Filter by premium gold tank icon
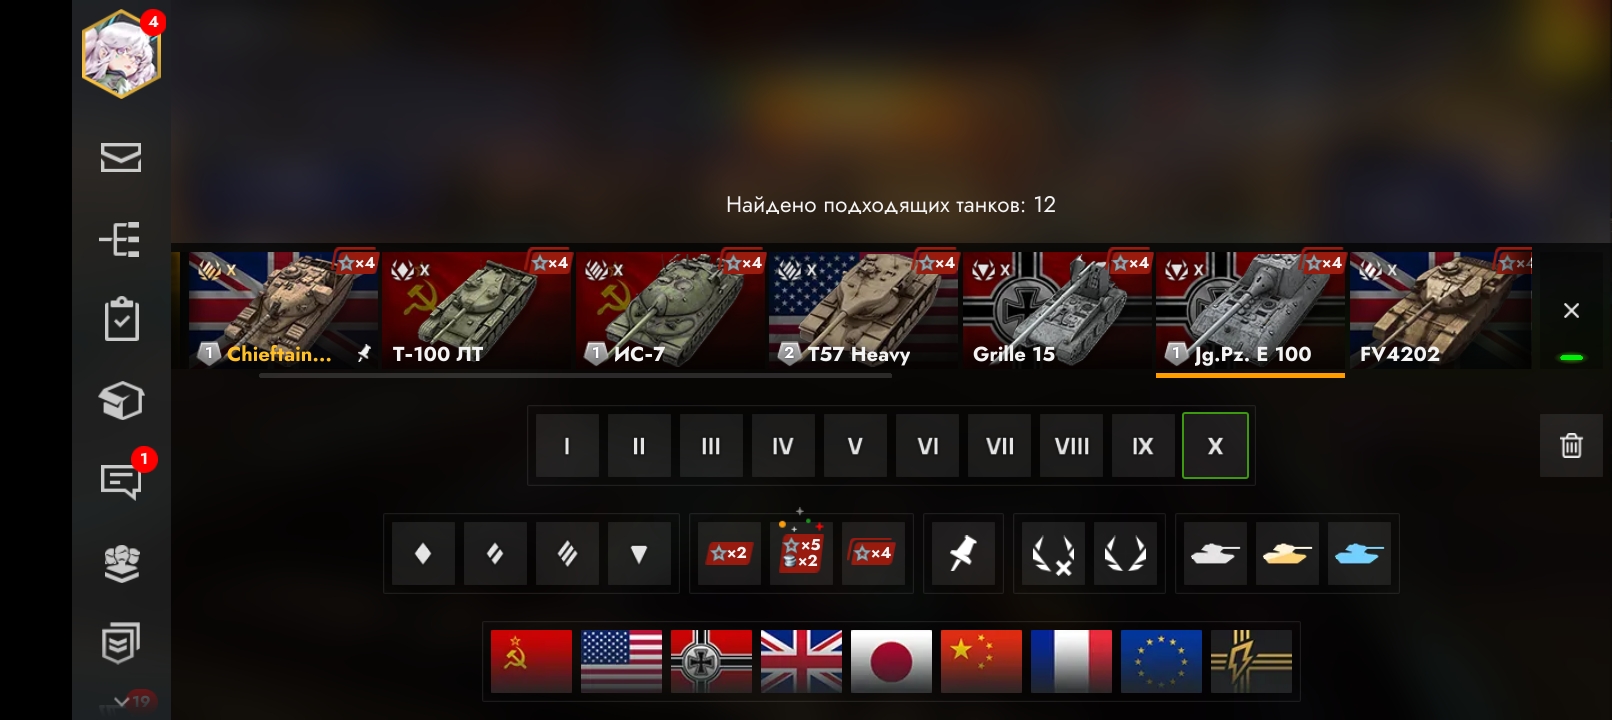 point(1287,553)
